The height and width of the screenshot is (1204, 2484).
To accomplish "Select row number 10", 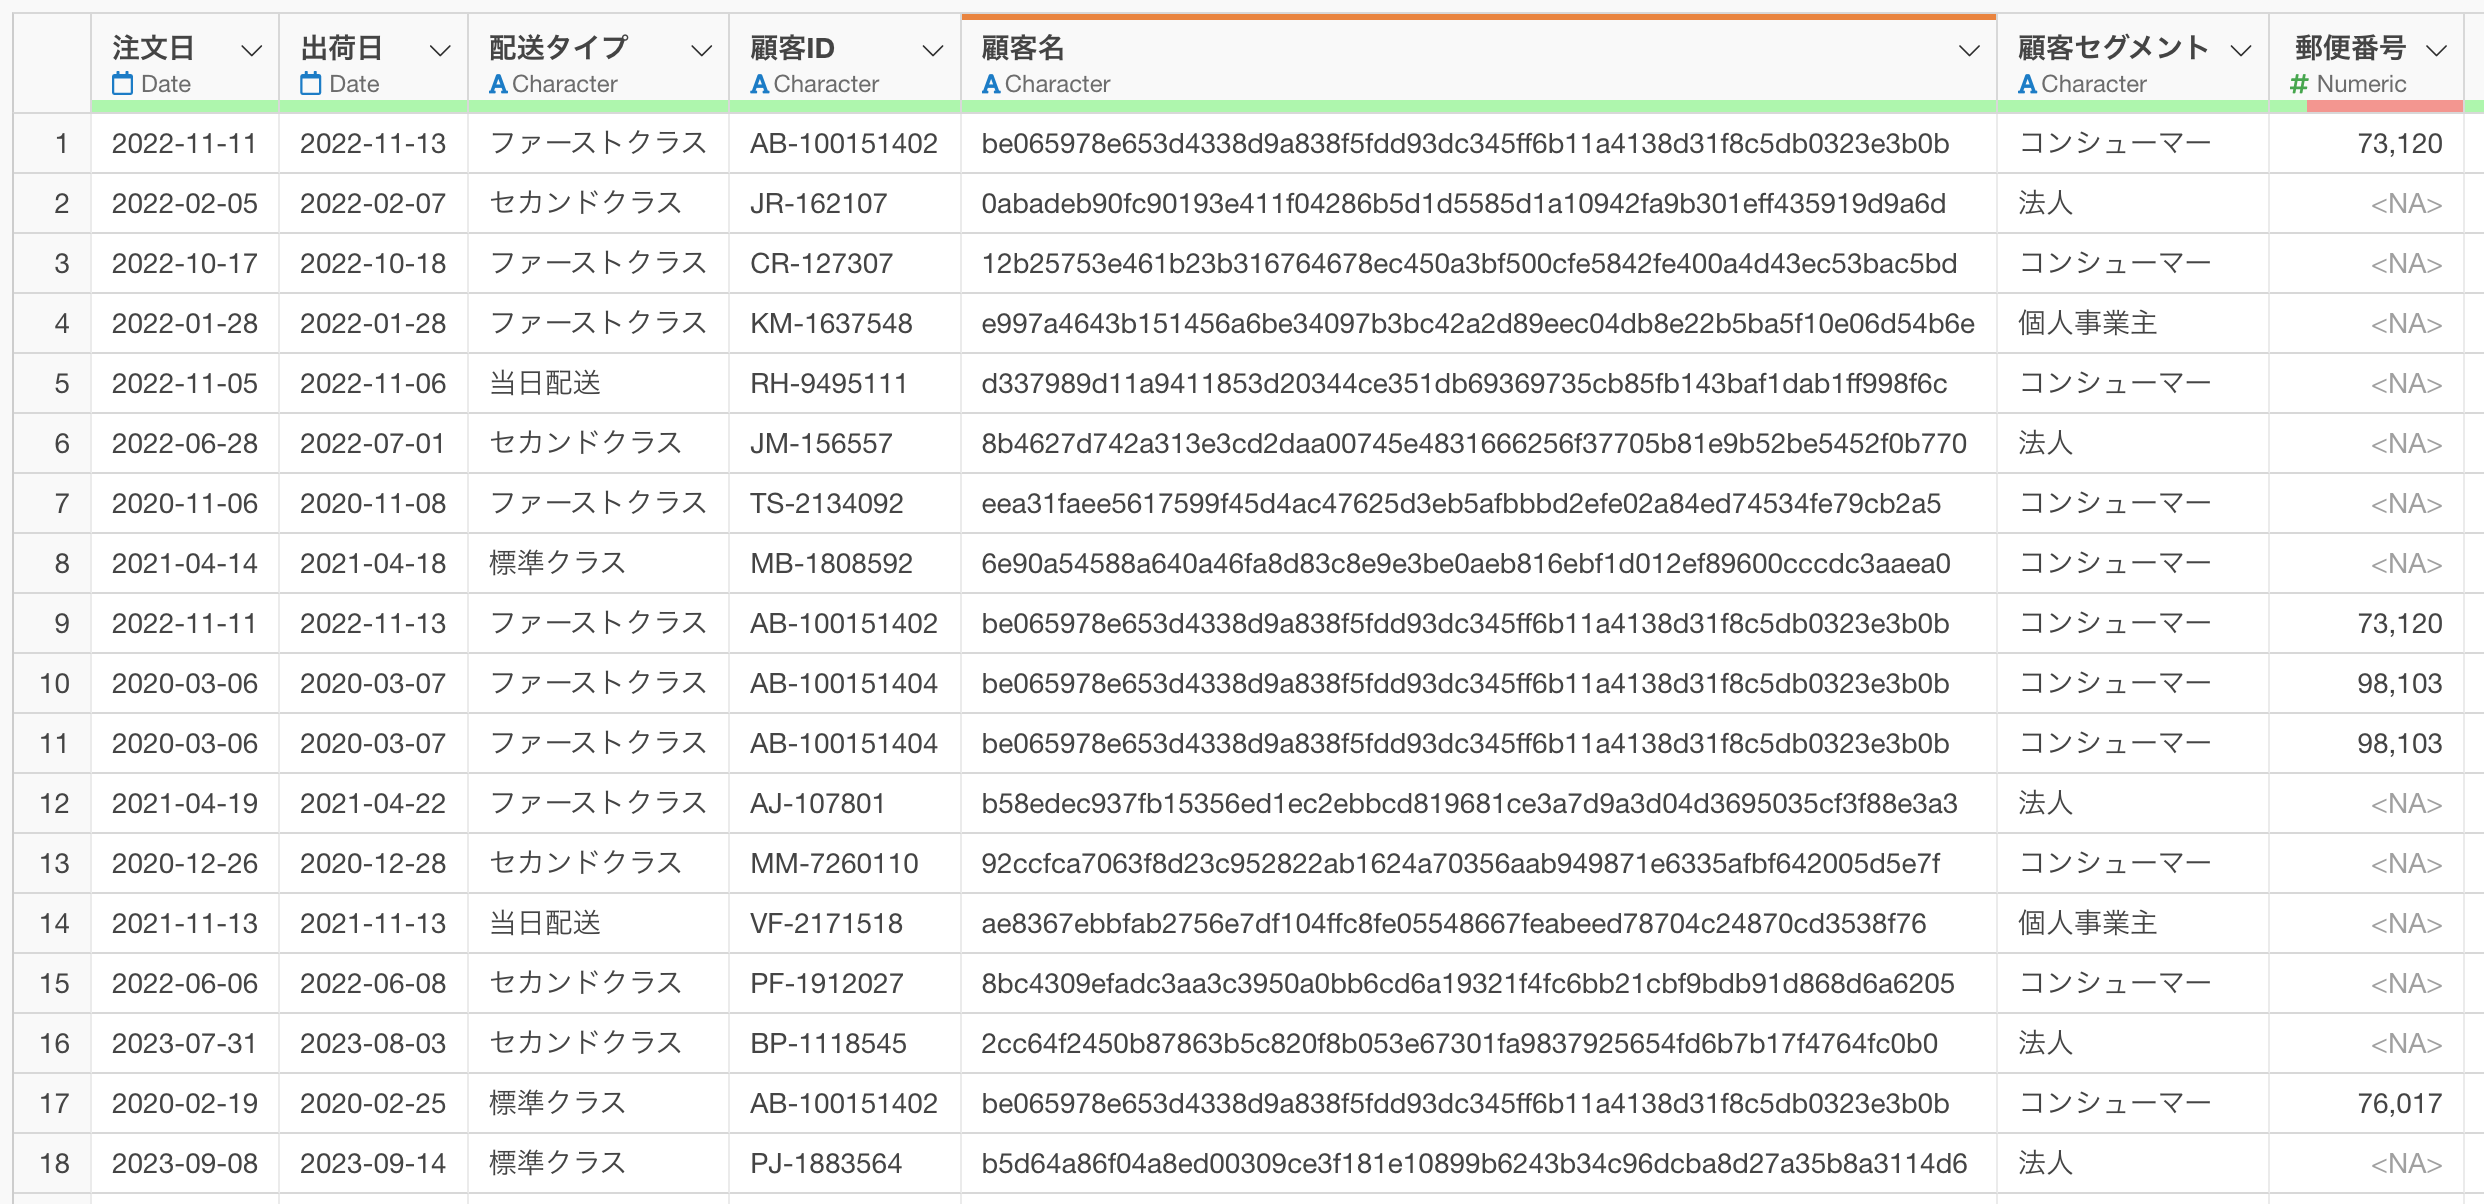I will [x=54, y=684].
